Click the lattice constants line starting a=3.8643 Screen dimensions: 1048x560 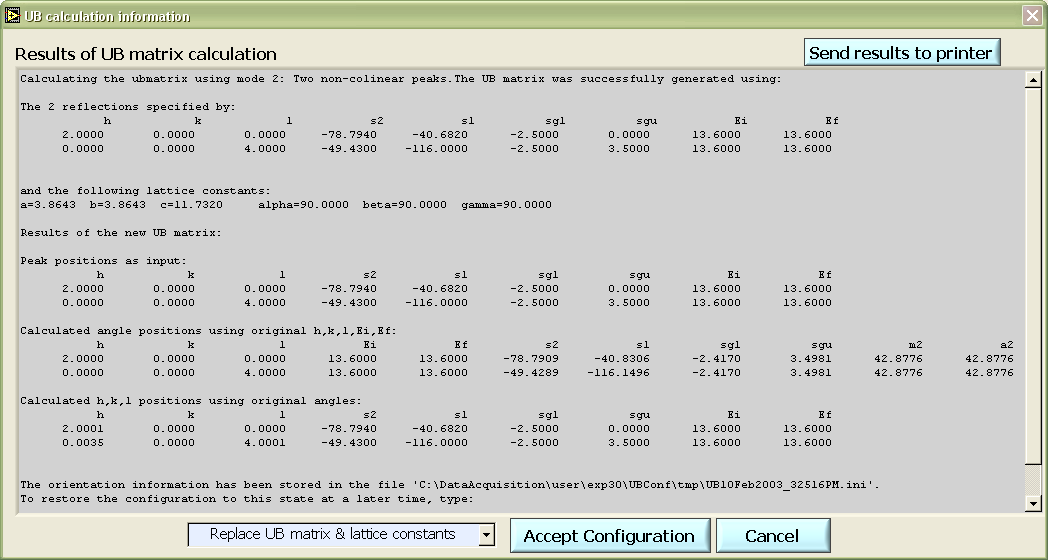coord(285,205)
